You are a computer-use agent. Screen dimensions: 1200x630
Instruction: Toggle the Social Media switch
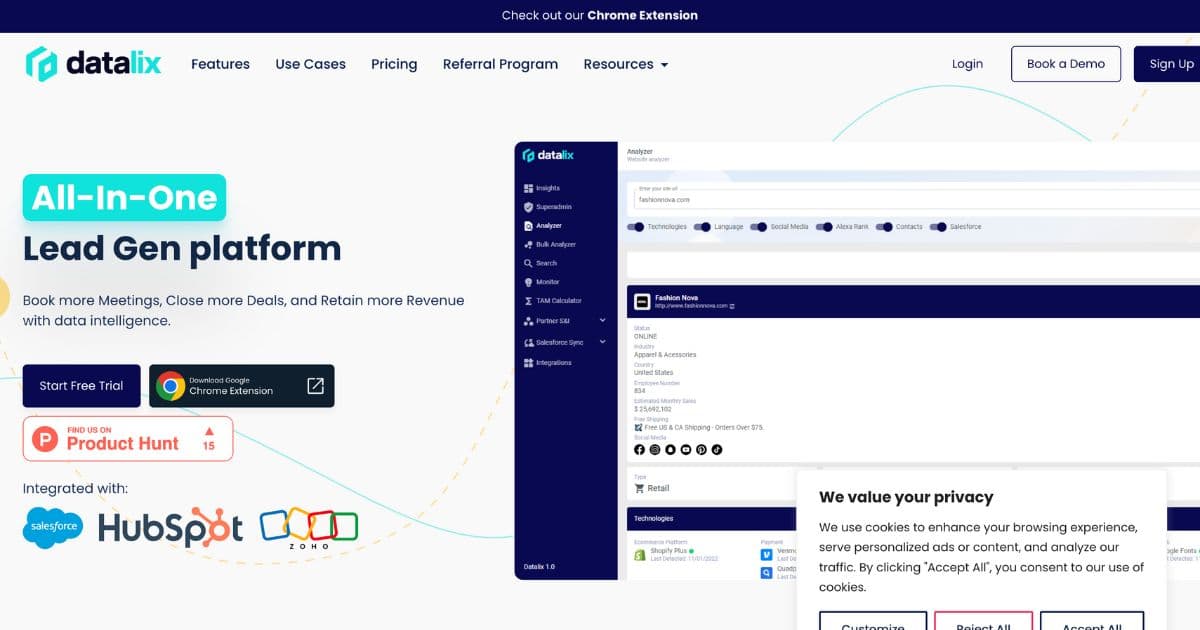(x=759, y=227)
